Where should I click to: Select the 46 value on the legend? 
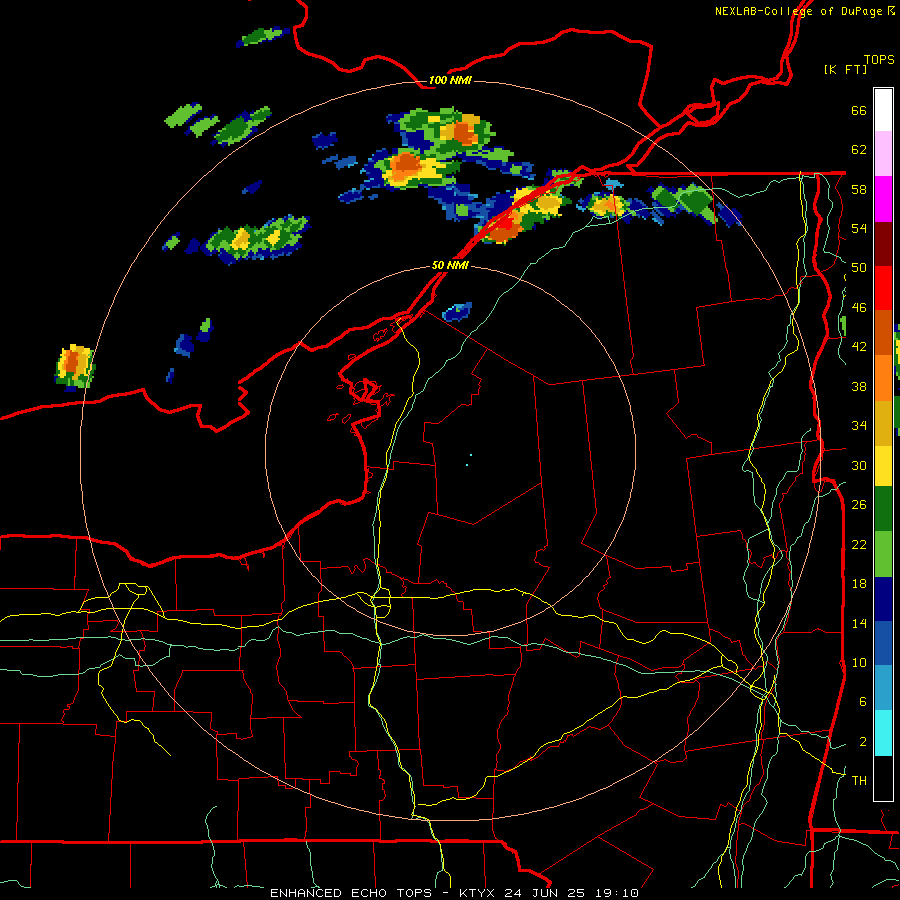[x=859, y=308]
